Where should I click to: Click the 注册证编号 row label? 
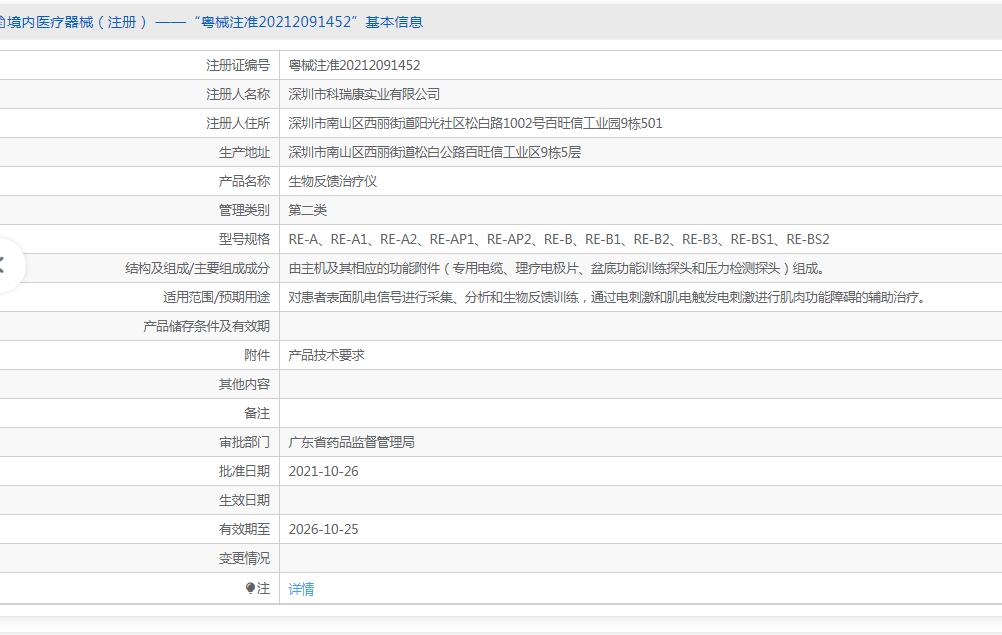(238, 65)
